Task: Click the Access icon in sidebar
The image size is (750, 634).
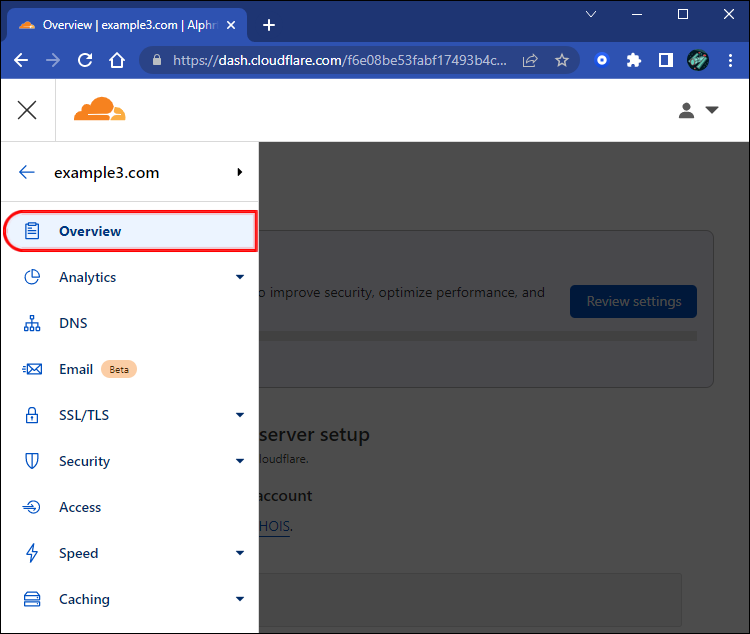Action: pyautogui.click(x=32, y=507)
